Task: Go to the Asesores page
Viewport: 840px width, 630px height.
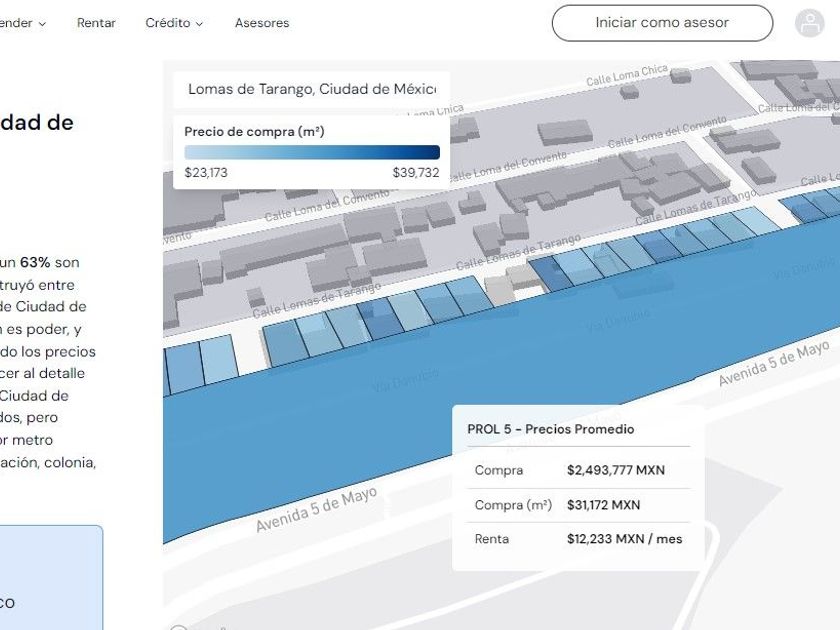Action: tap(262, 23)
